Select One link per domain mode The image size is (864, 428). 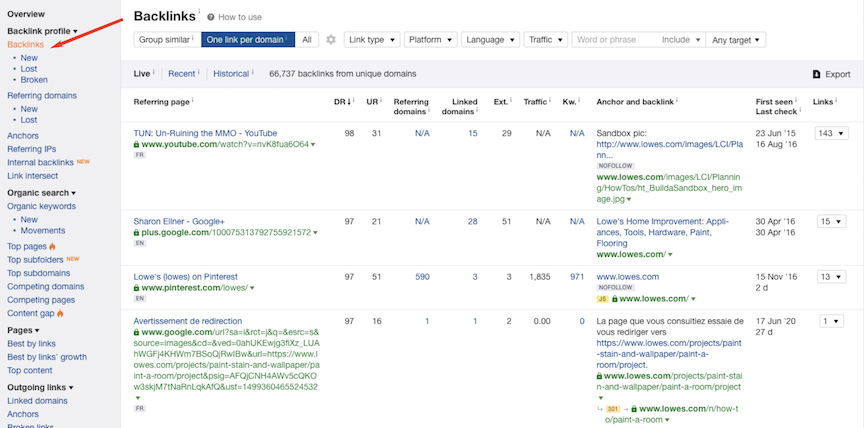tap(248, 40)
